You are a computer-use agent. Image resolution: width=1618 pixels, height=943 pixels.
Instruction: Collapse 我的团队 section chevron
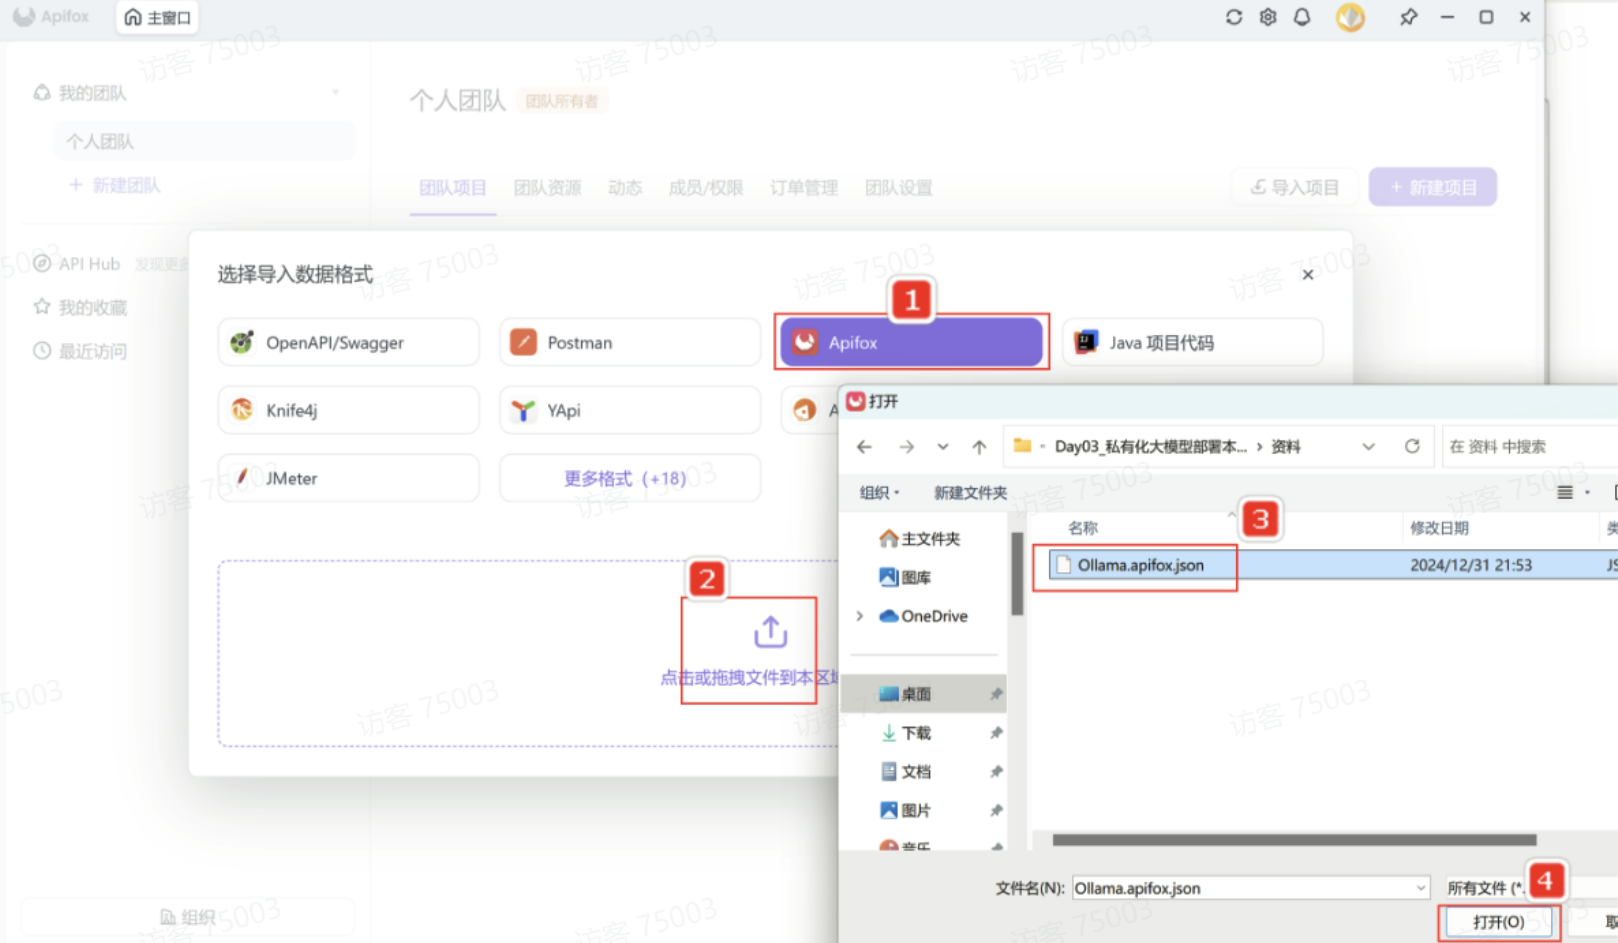[336, 93]
